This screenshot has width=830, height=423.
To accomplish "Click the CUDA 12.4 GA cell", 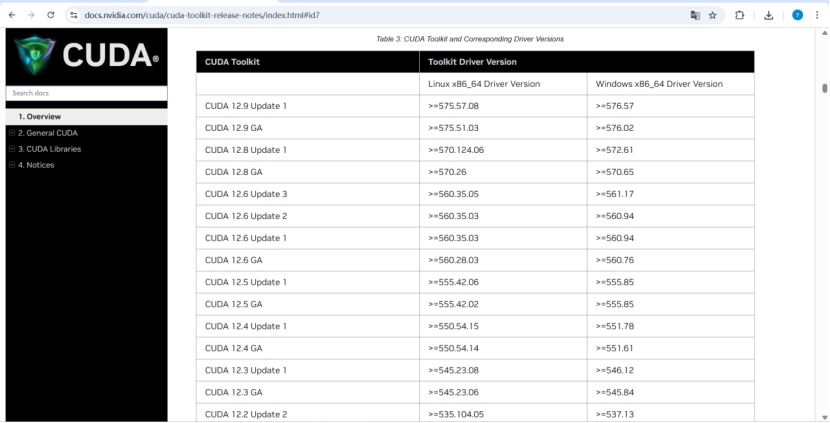I will (308, 348).
